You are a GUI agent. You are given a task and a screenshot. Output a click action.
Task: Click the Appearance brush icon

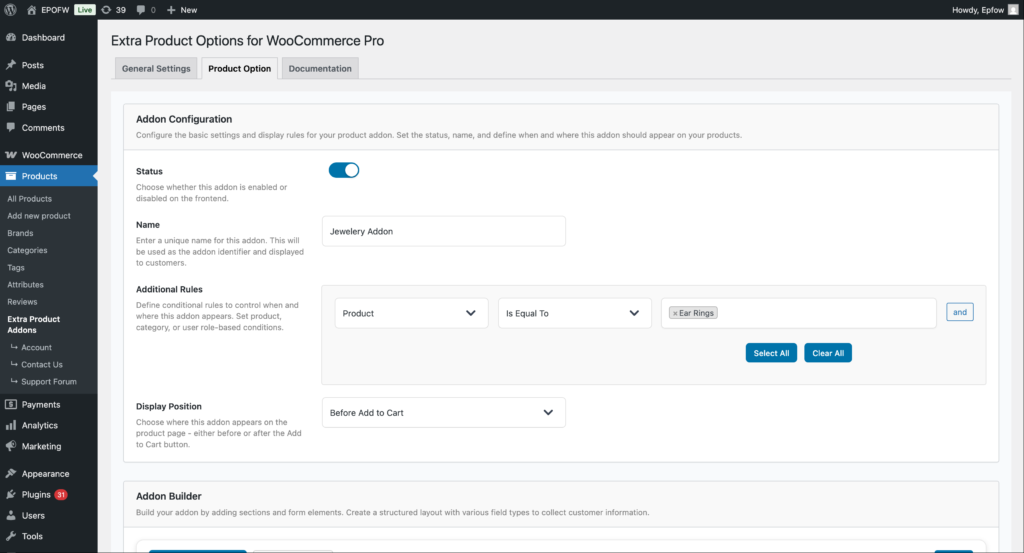[x=11, y=474]
